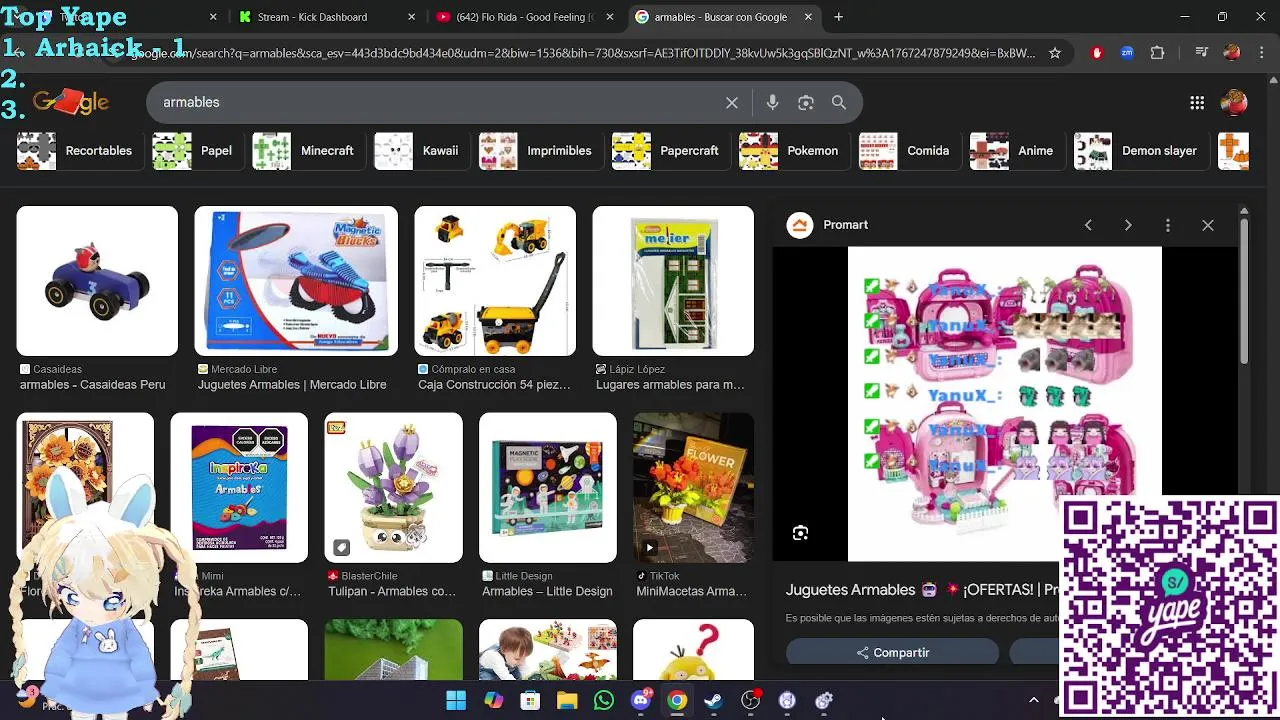Screen dimensions: 1280x720
Task: Click the Compartir share button
Action: pos(892,653)
